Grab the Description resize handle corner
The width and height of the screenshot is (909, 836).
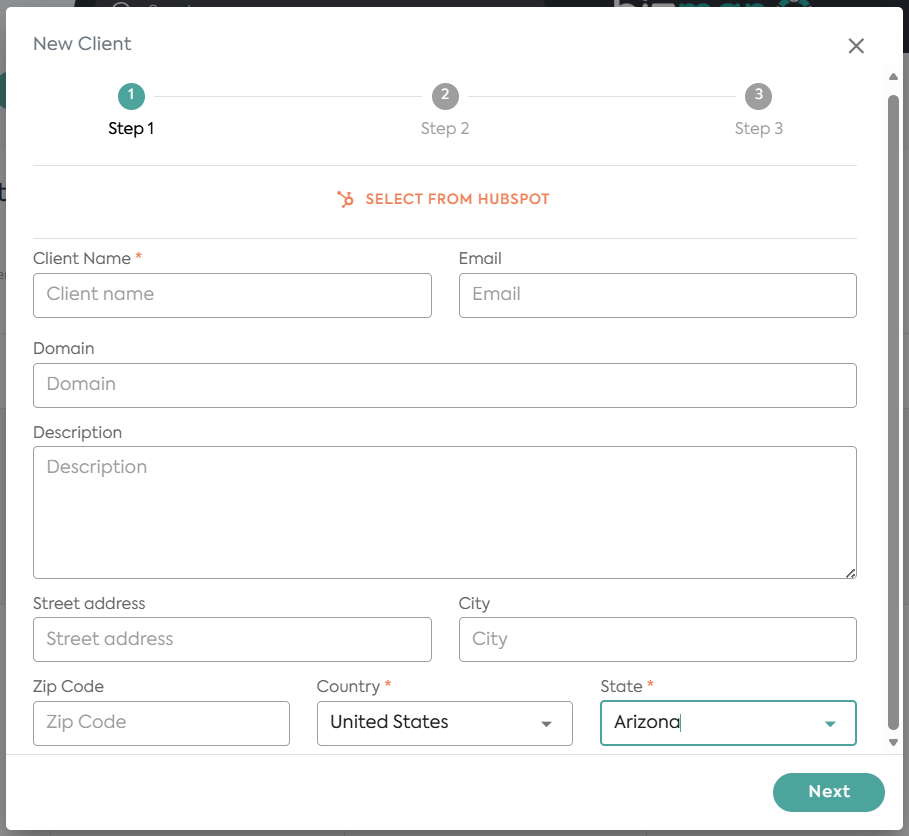850,573
